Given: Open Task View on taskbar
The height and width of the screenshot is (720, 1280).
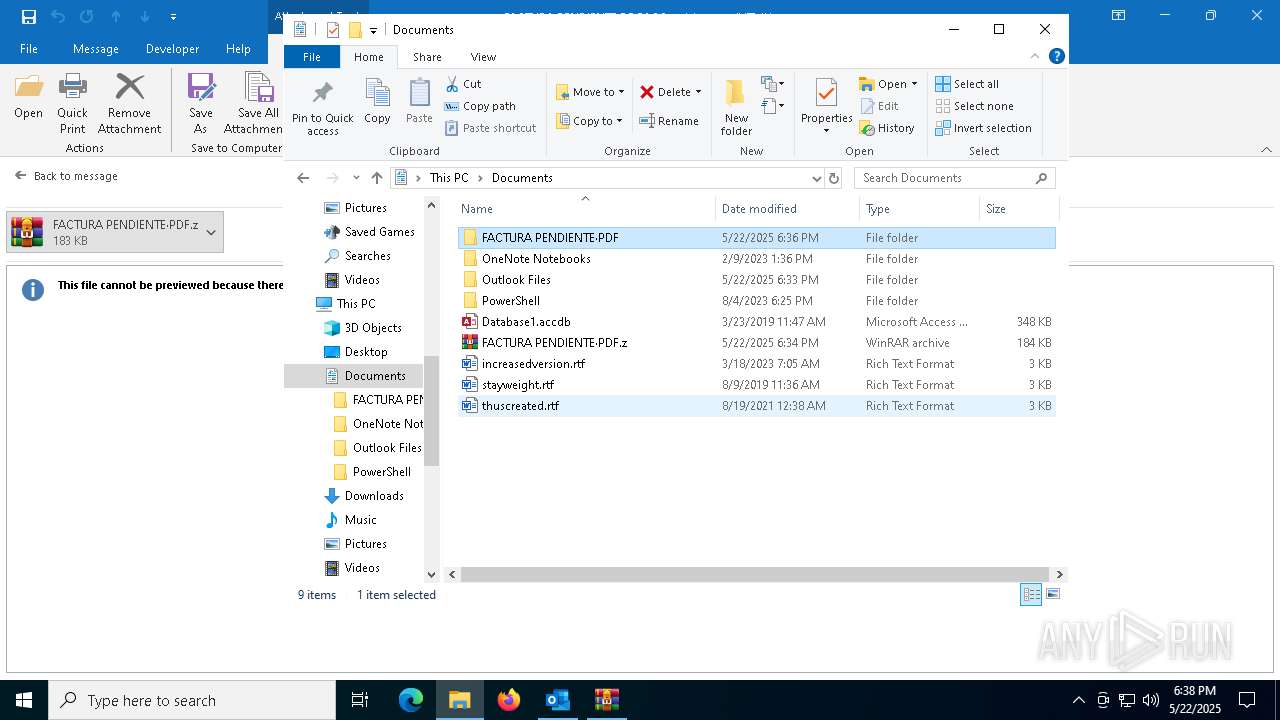Looking at the screenshot, I should pos(361,700).
